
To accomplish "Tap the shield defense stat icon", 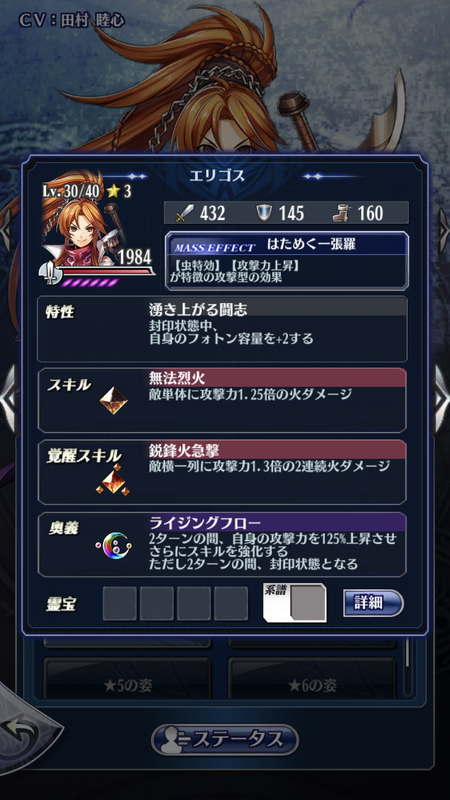I will [x=264, y=213].
